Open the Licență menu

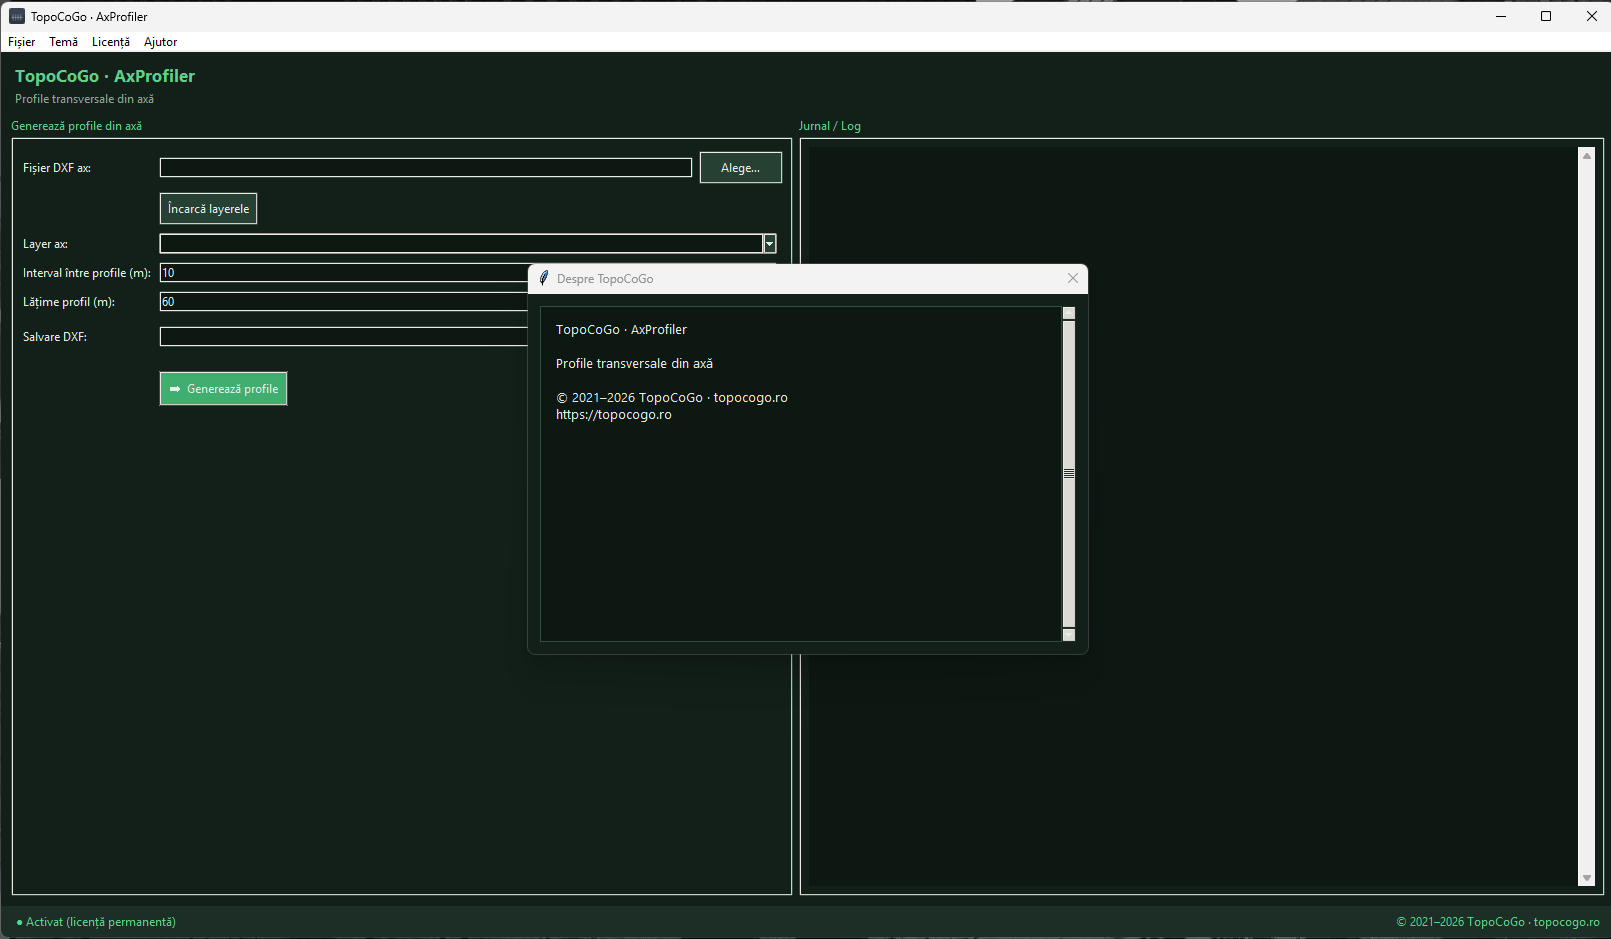point(111,42)
